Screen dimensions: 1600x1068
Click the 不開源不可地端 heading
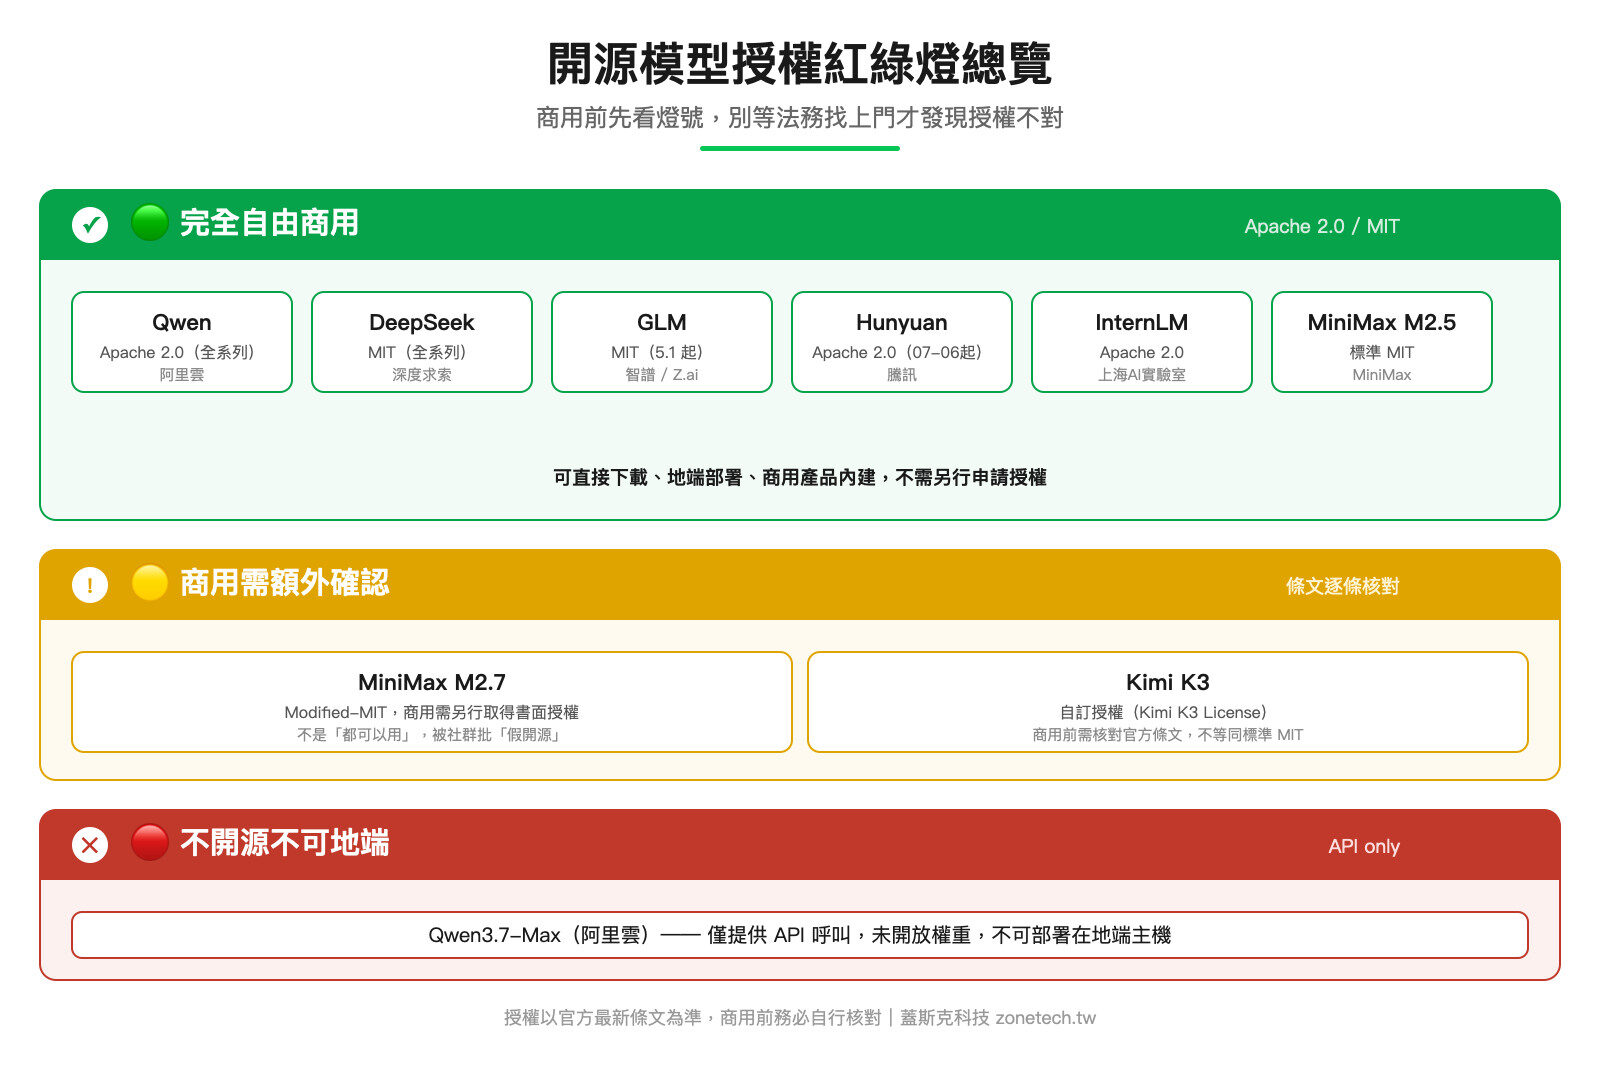tap(284, 843)
